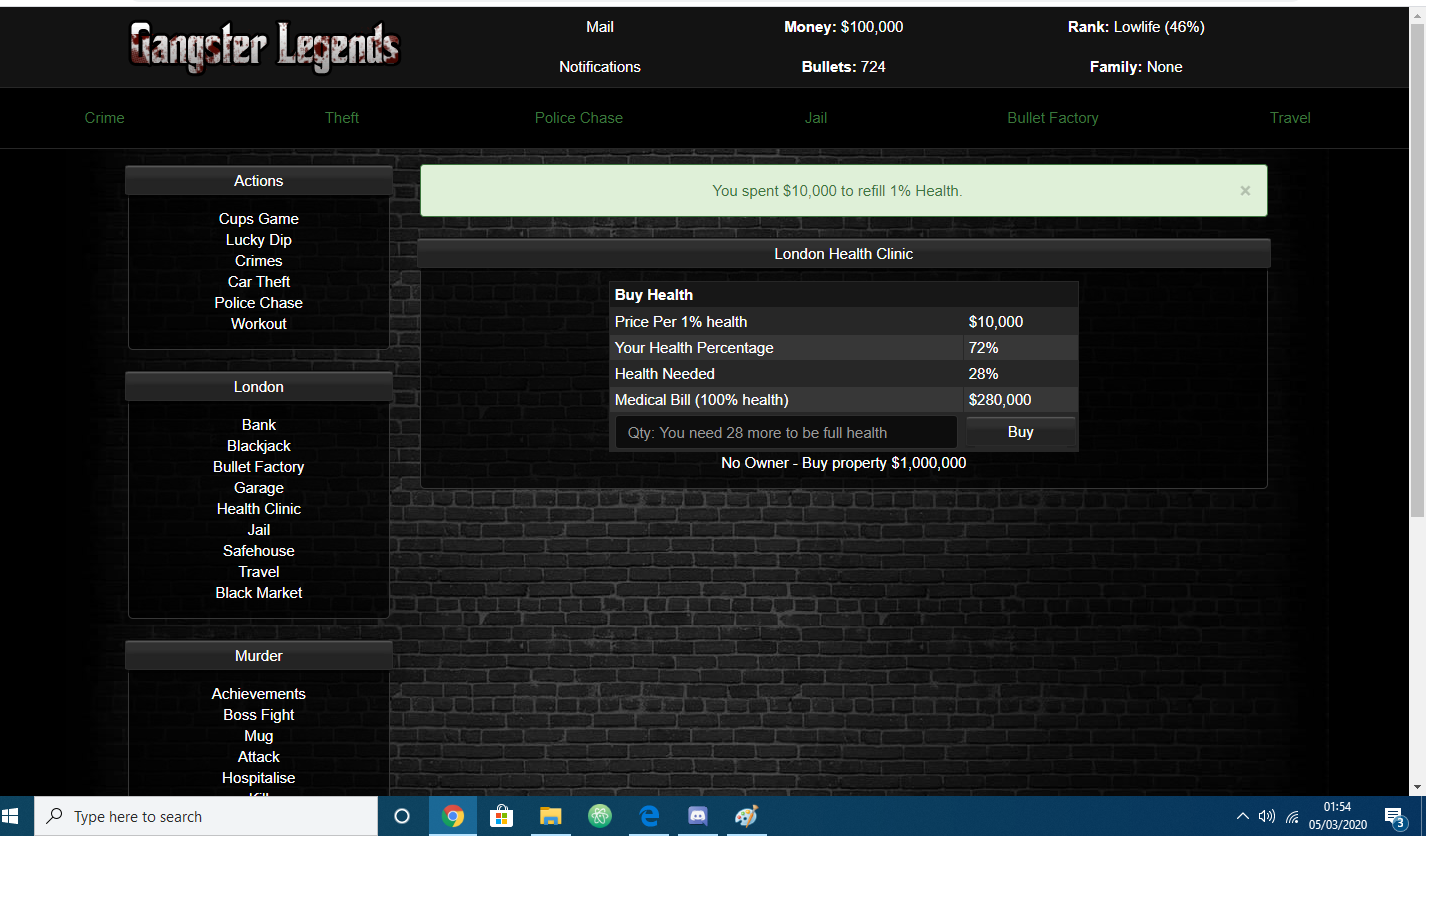The height and width of the screenshot is (900, 1440).
Task: Go to Travel in top navigation
Action: (1290, 118)
